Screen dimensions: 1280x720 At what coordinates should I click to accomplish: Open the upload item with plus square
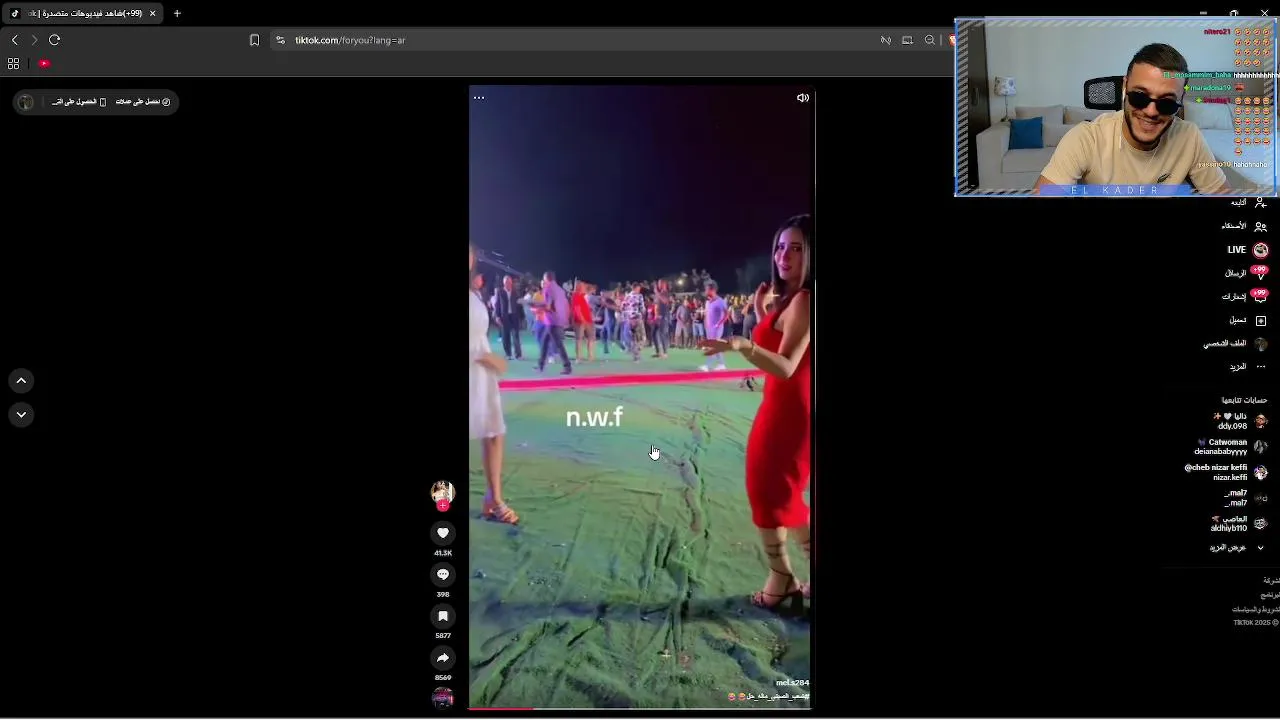pos(1248,320)
